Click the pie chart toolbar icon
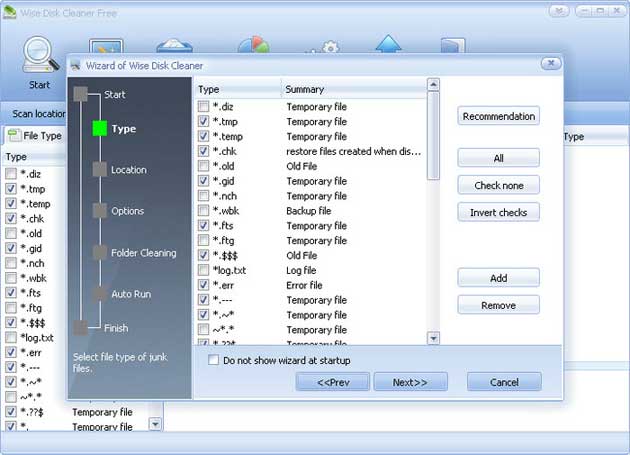 tap(253, 45)
